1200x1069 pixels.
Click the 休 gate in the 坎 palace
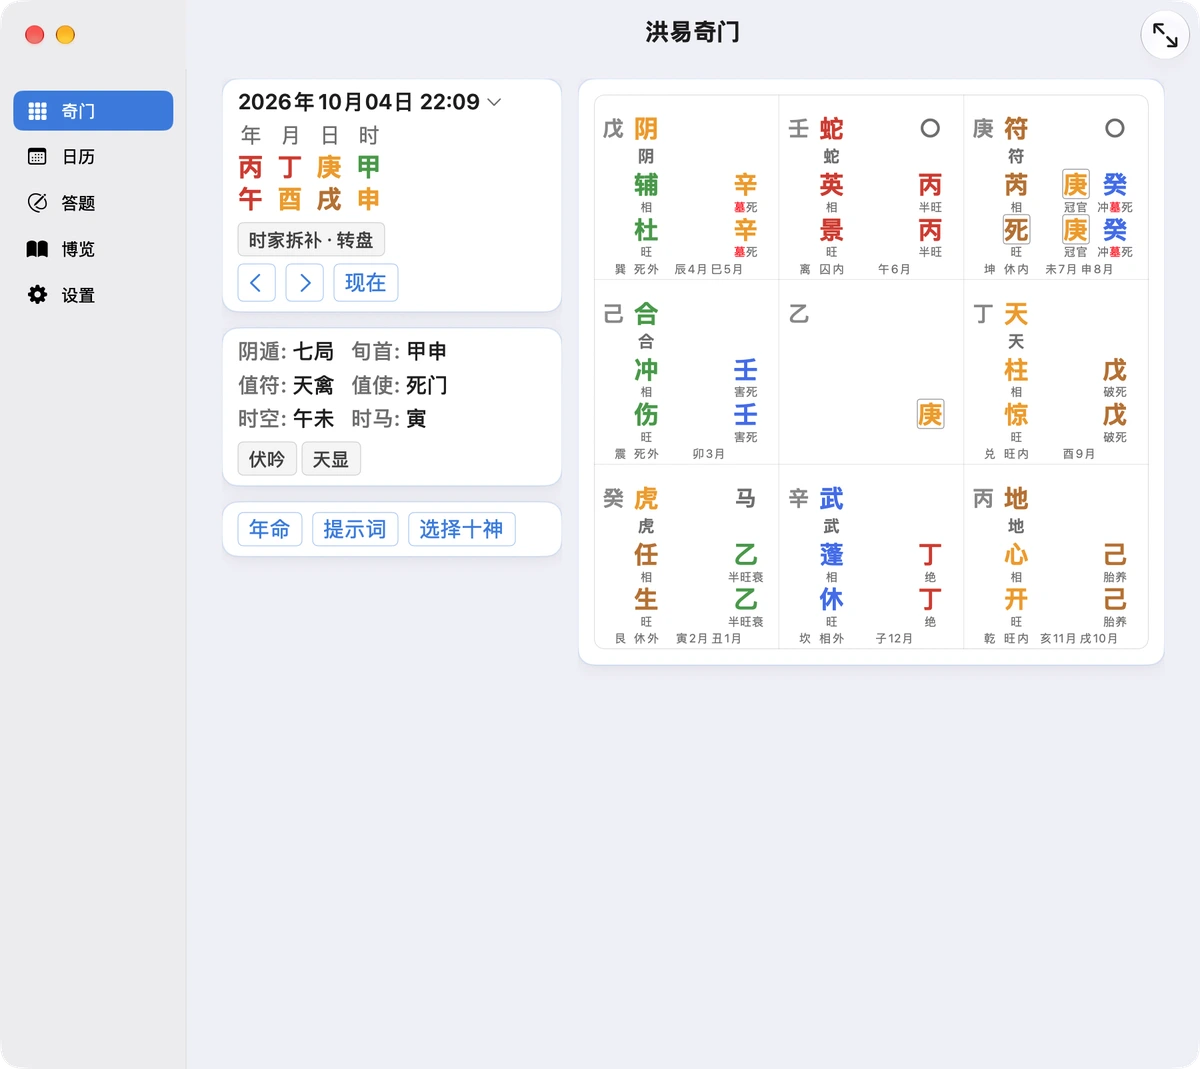coord(831,600)
